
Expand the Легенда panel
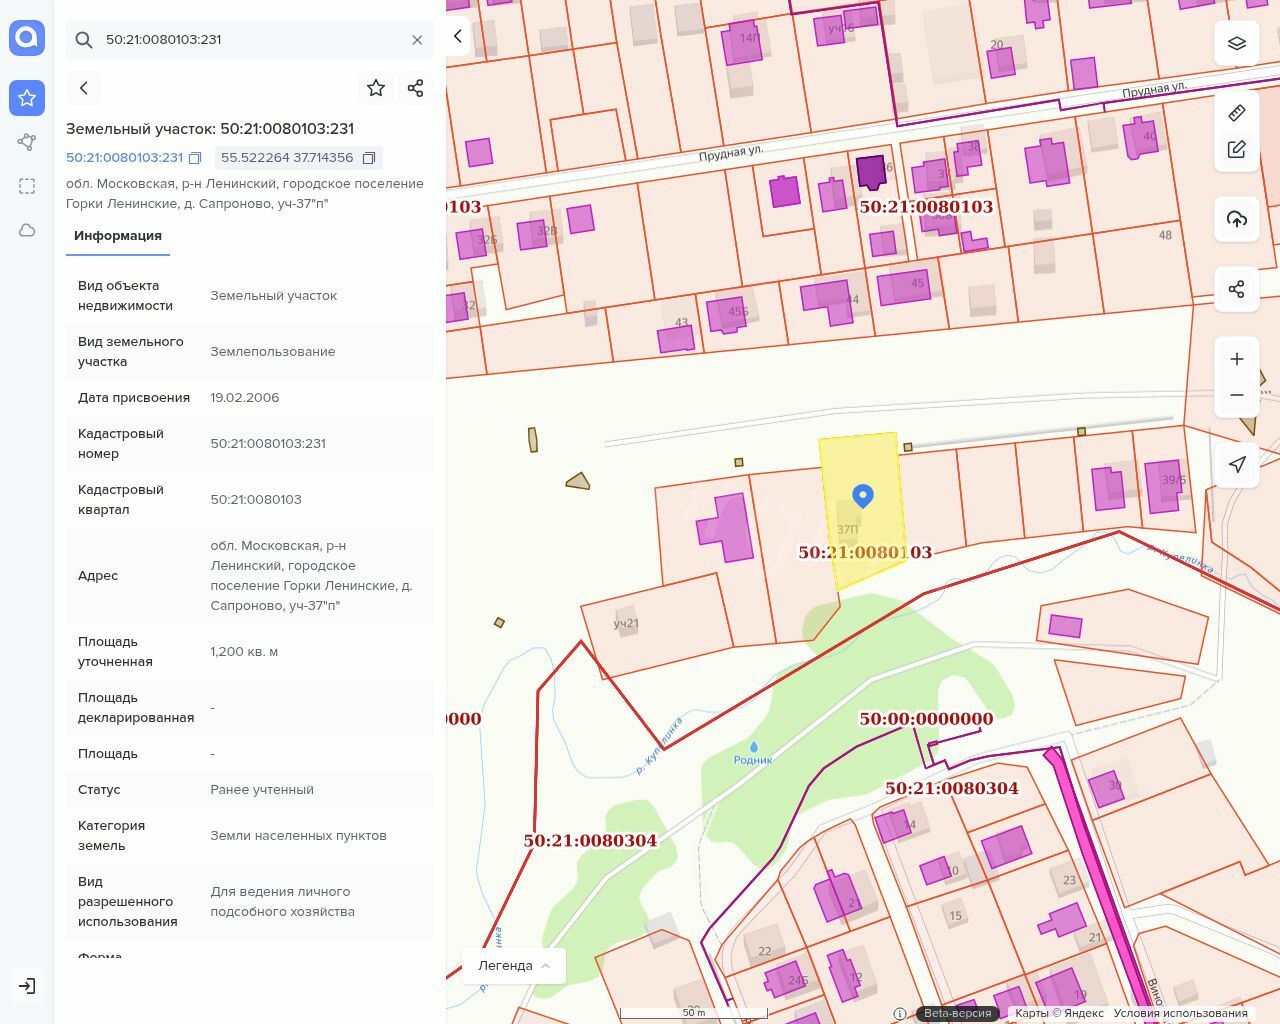pos(514,966)
